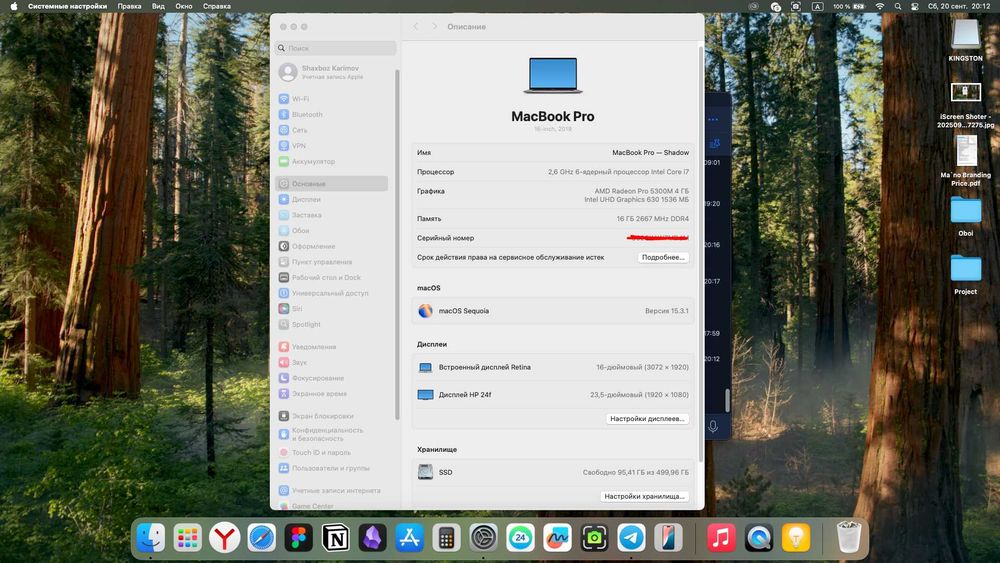Open Figma from the Dock
This screenshot has width=1000, height=563.
tap(298, 538)
